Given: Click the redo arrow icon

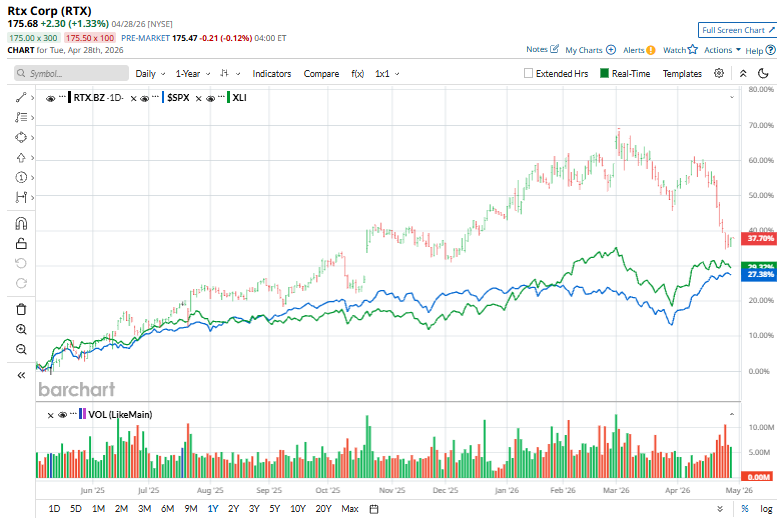Looking at the screenshot, I should coord(21,283).
